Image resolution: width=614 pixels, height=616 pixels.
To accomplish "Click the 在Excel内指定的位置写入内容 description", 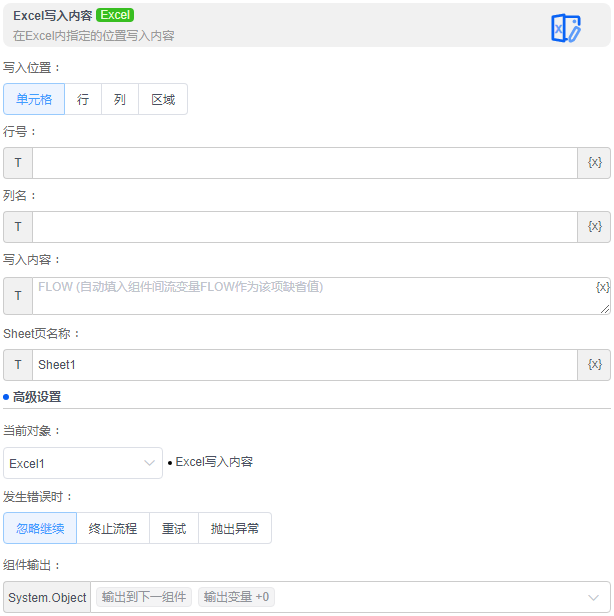I will pos(93,36).
